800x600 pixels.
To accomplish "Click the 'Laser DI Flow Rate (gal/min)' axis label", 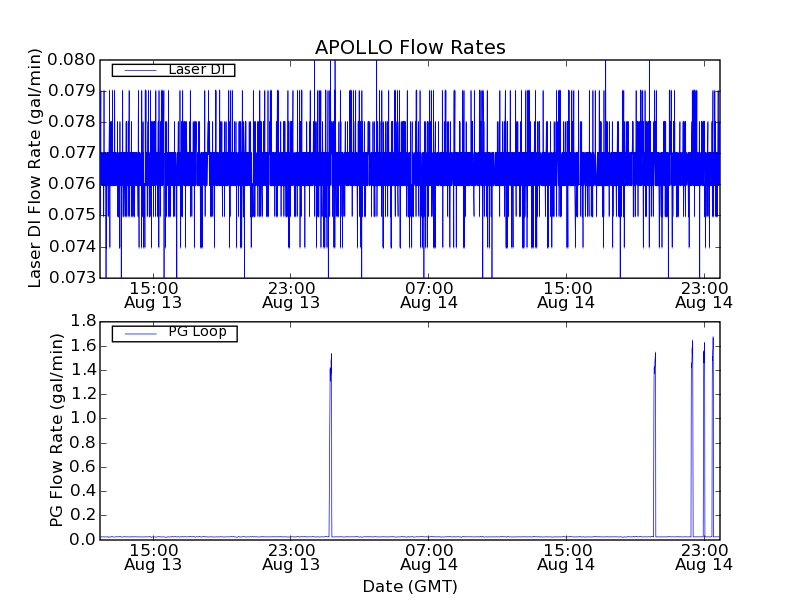I will (x=35, y=168).
